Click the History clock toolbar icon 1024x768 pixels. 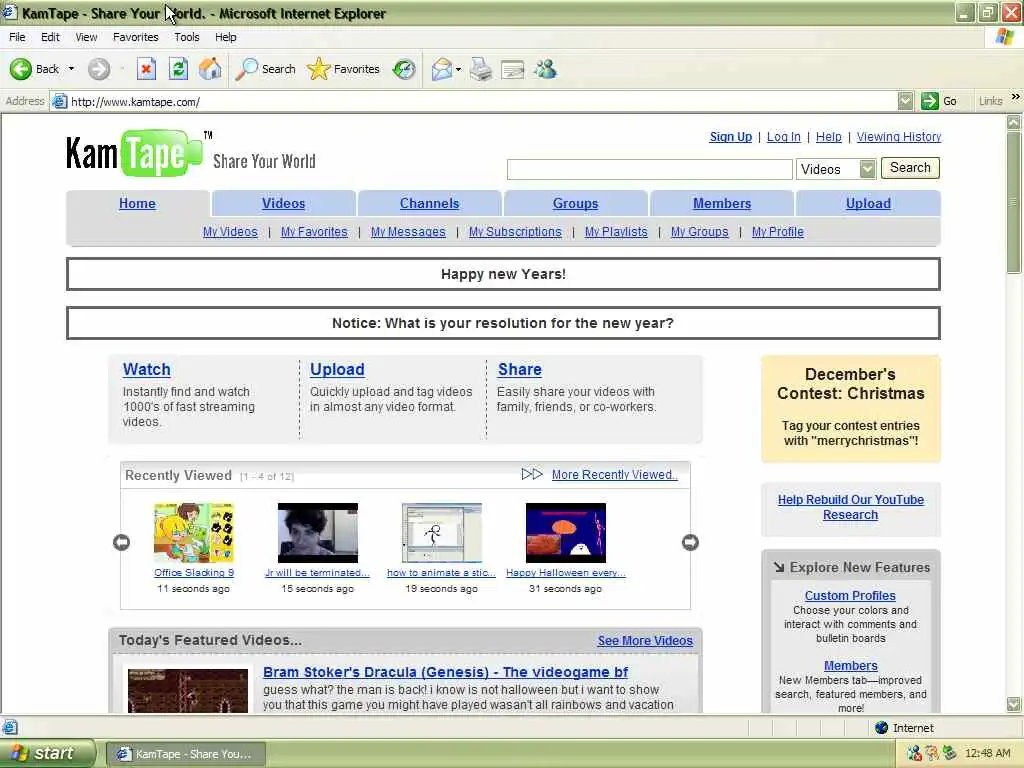point(404,69)
